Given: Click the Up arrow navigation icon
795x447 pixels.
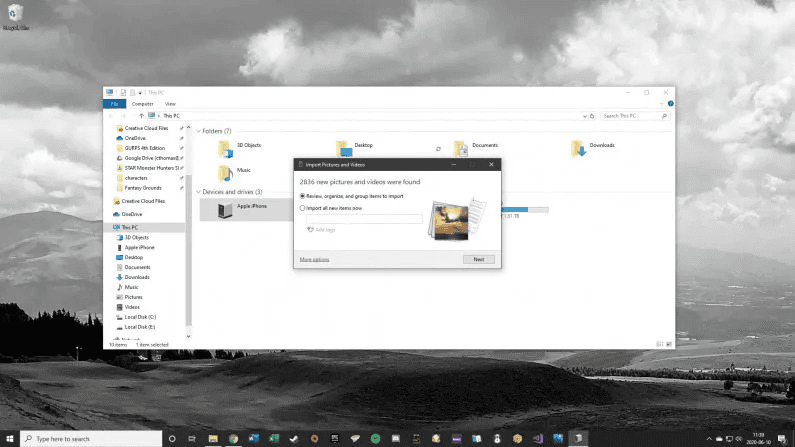Looking at the screenshot, I should tap(142, 116).
